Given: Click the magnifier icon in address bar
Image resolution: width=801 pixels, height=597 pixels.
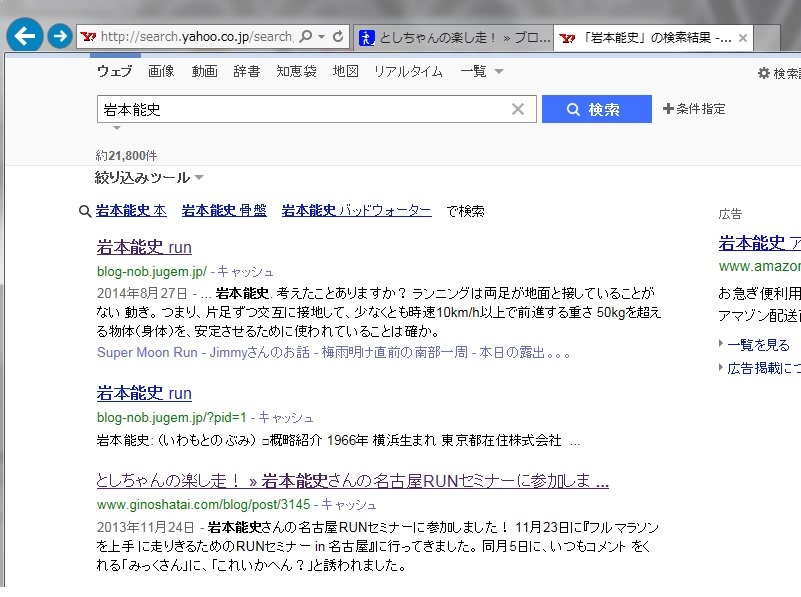Looking at the screenshot, I should 305,36.
